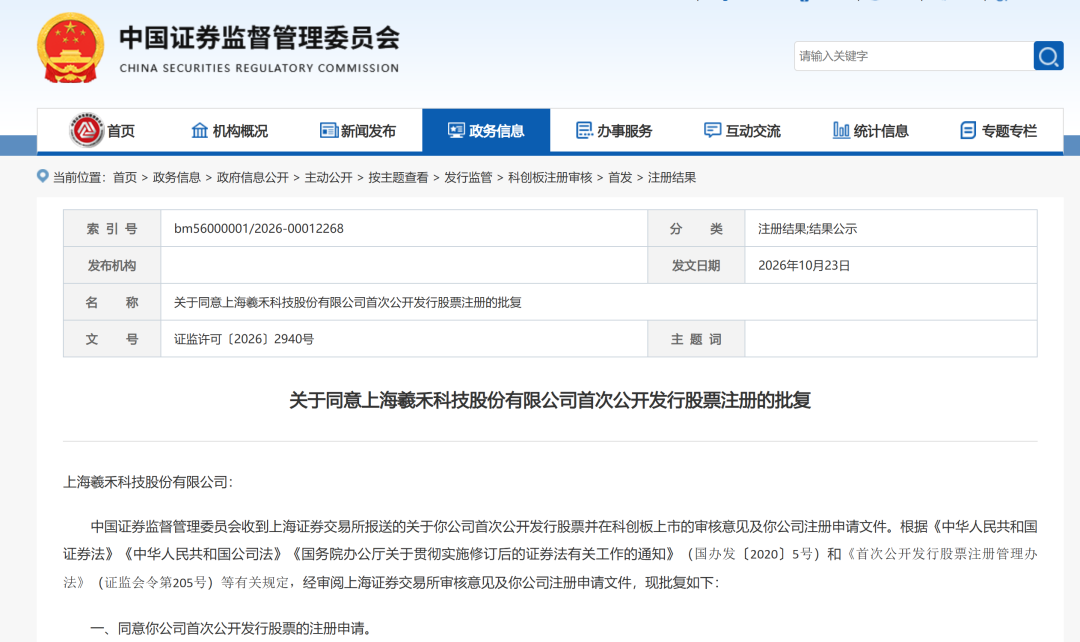The image size is (1080, 642).
Task: Focus the 请输入关键字 search field
Action: [x=913, y=56]
